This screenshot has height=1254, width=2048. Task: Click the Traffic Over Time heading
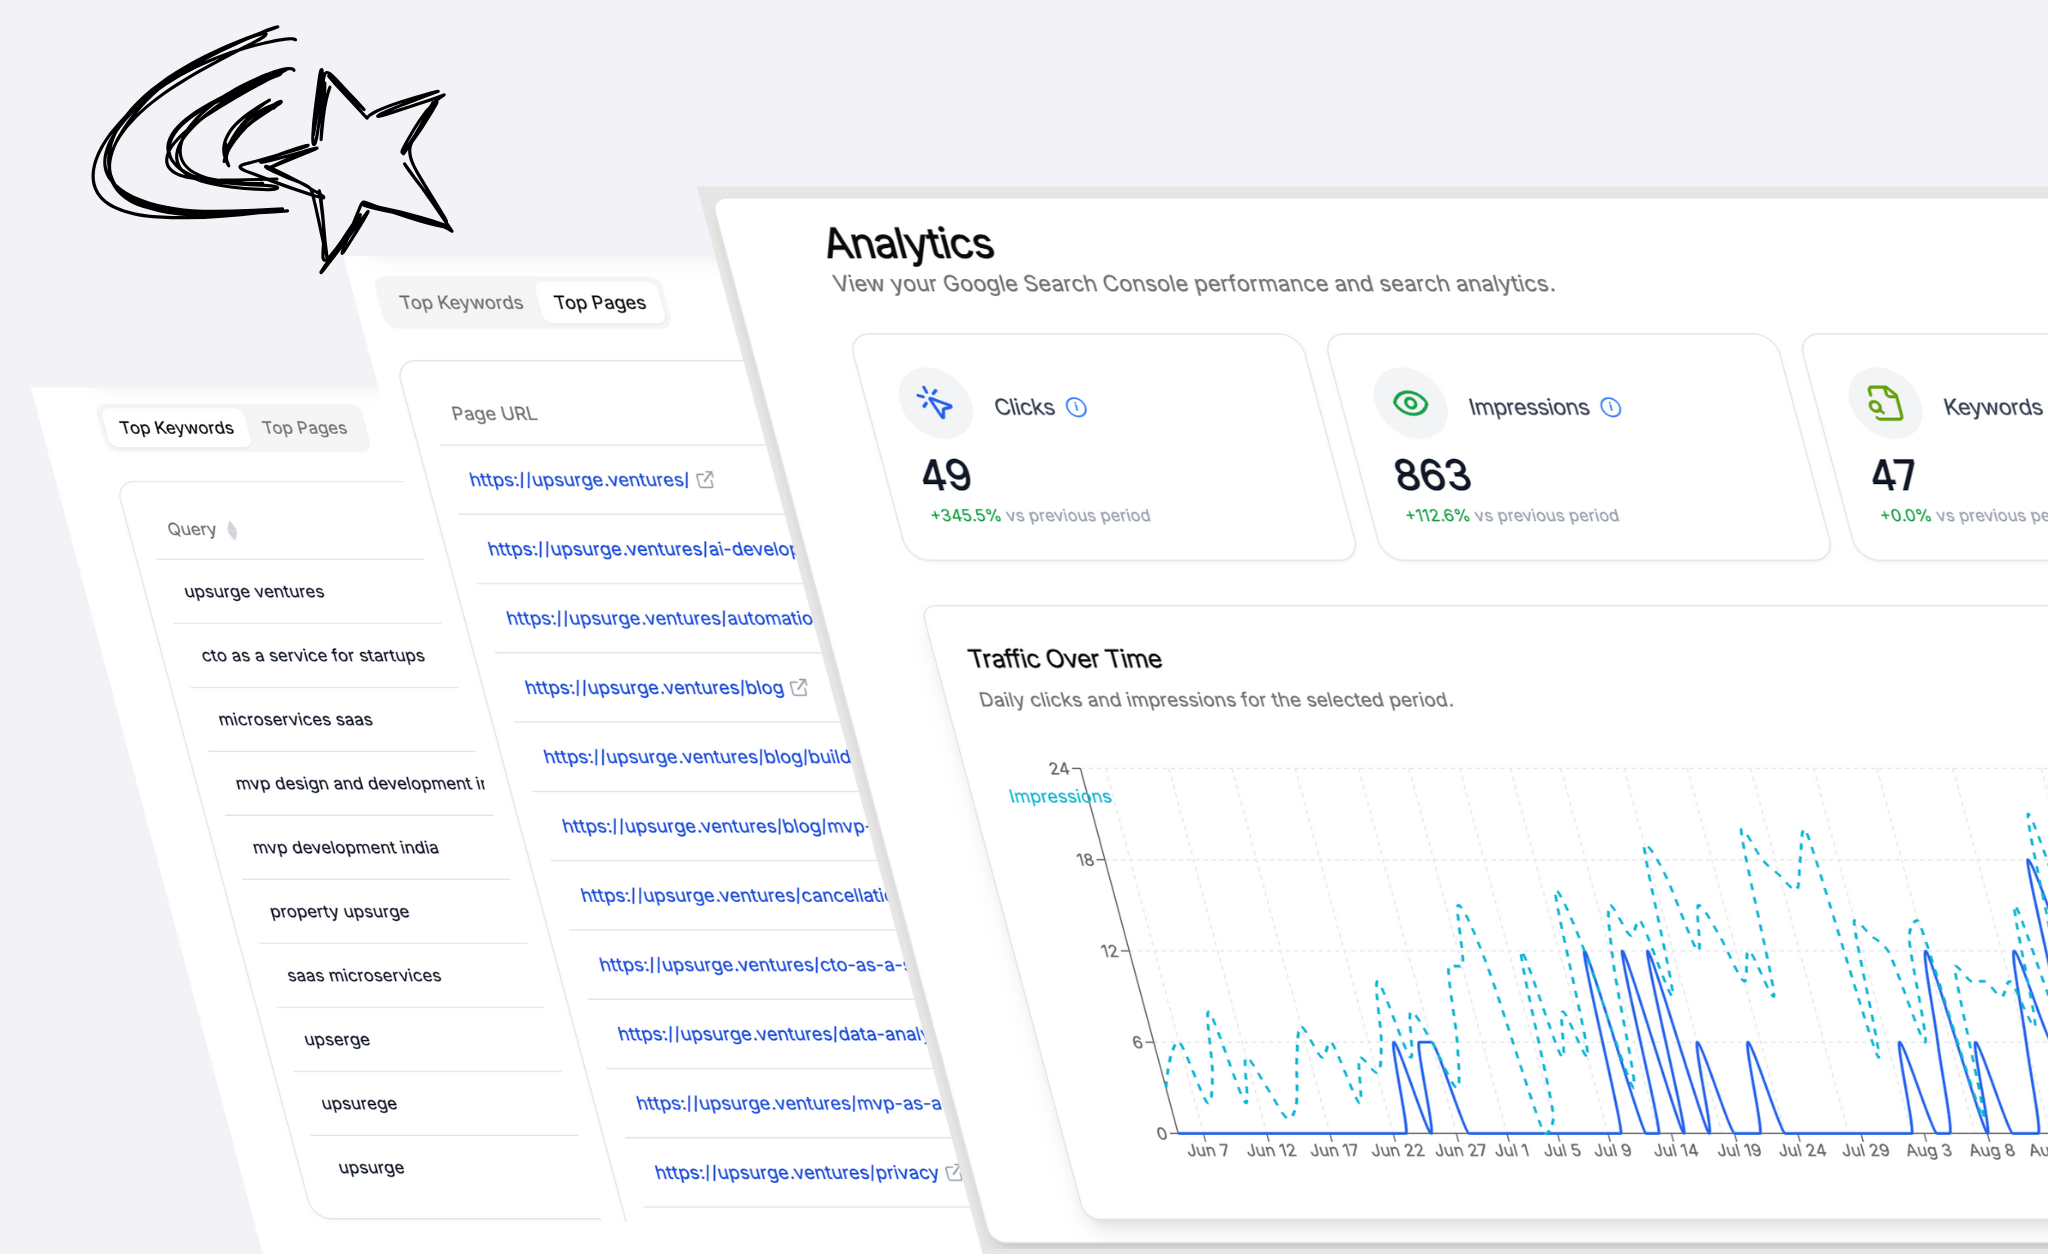[x=1064, y=659]
